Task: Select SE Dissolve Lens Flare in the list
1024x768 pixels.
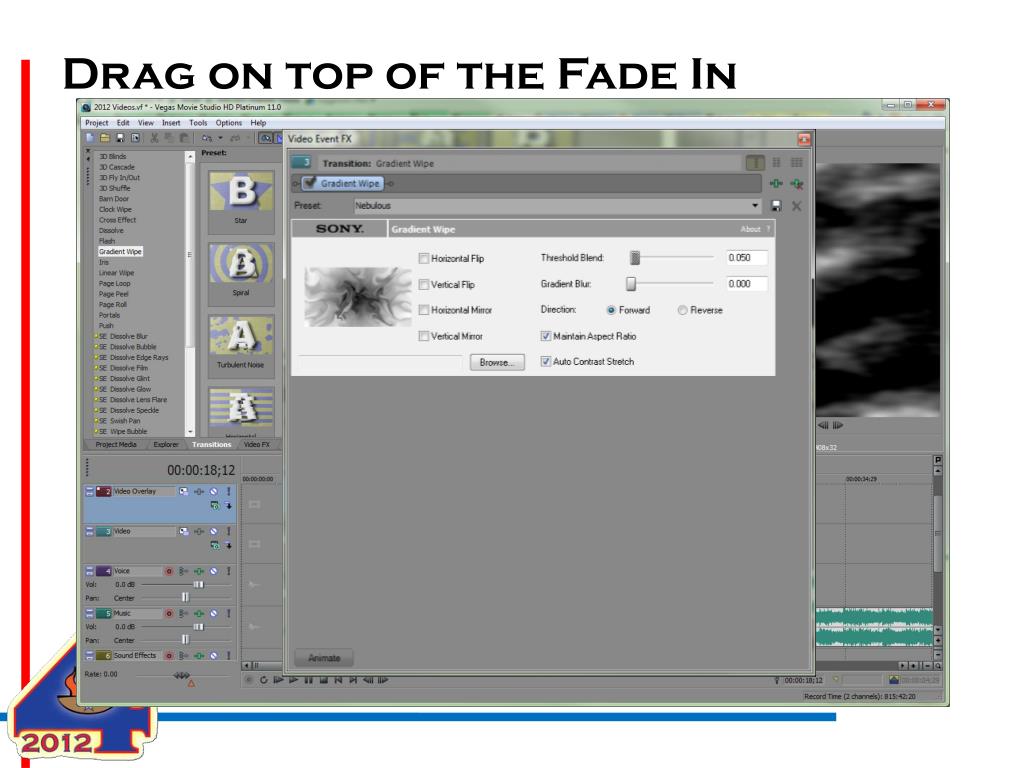Action: (133, 400)
